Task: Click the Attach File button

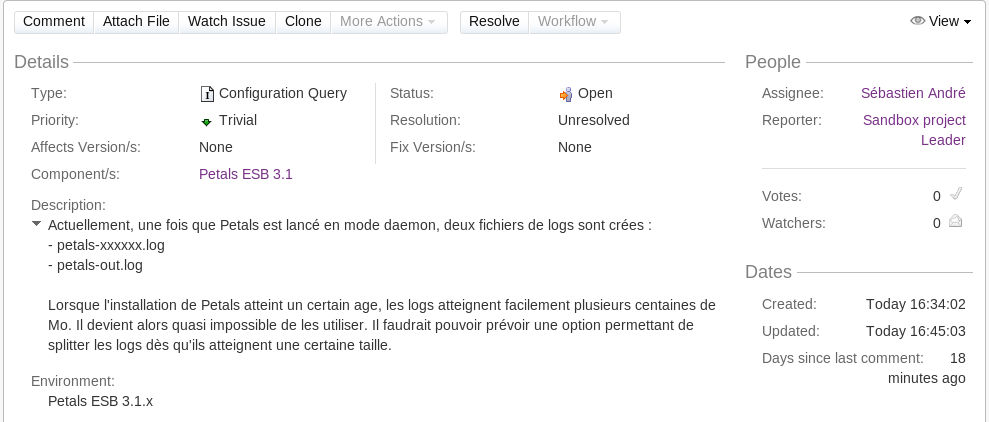Action: coord(136,21)
